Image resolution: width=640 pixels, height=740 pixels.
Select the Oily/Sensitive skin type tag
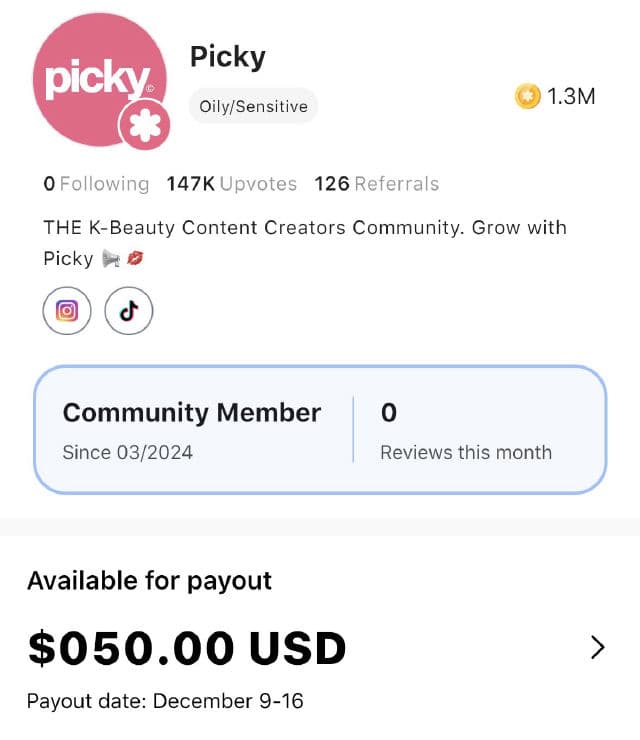click(x=253, y=106)
